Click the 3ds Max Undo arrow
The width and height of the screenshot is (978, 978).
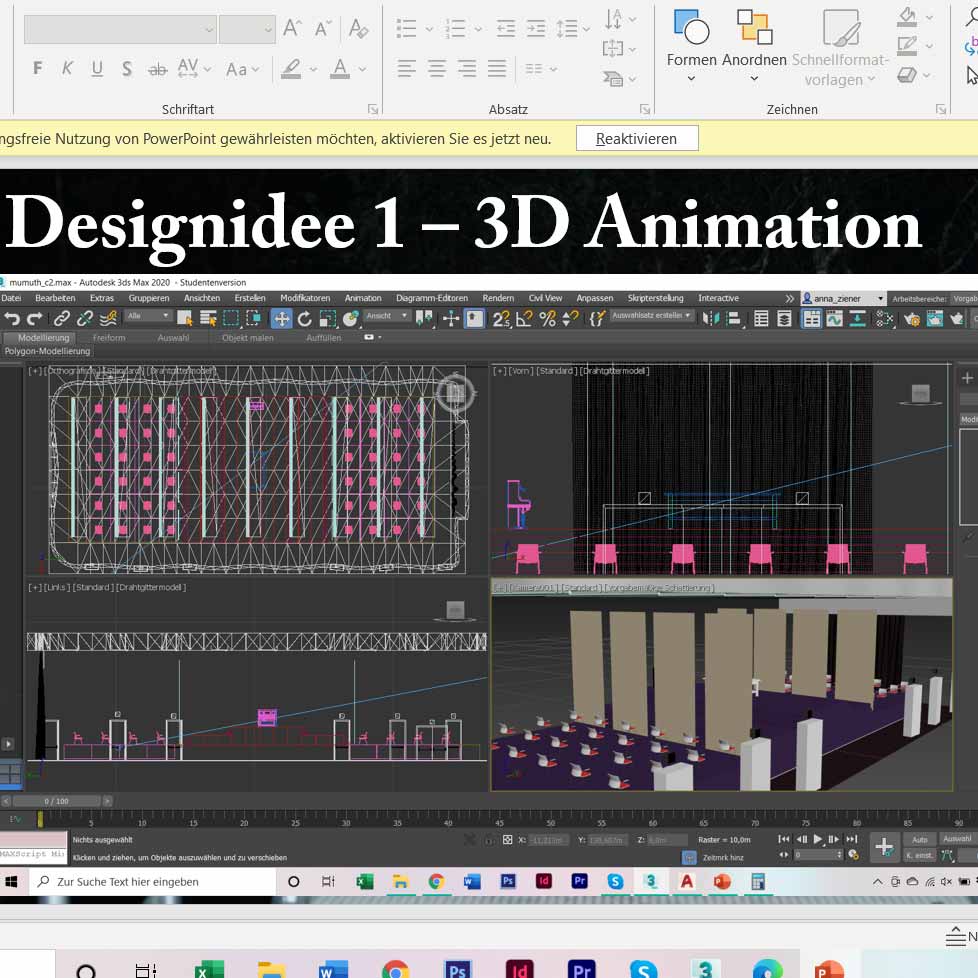pyautogui.click(x=12, y=319)
